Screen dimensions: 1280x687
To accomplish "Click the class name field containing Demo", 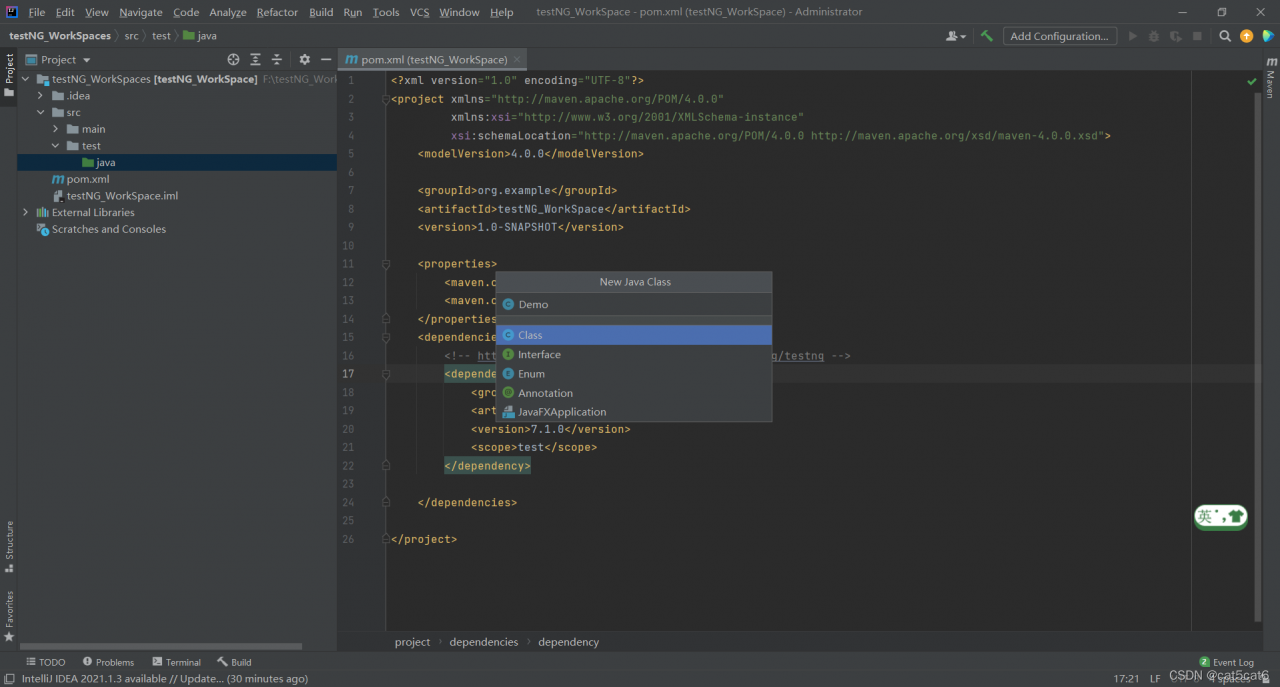I will click(634, 304).
